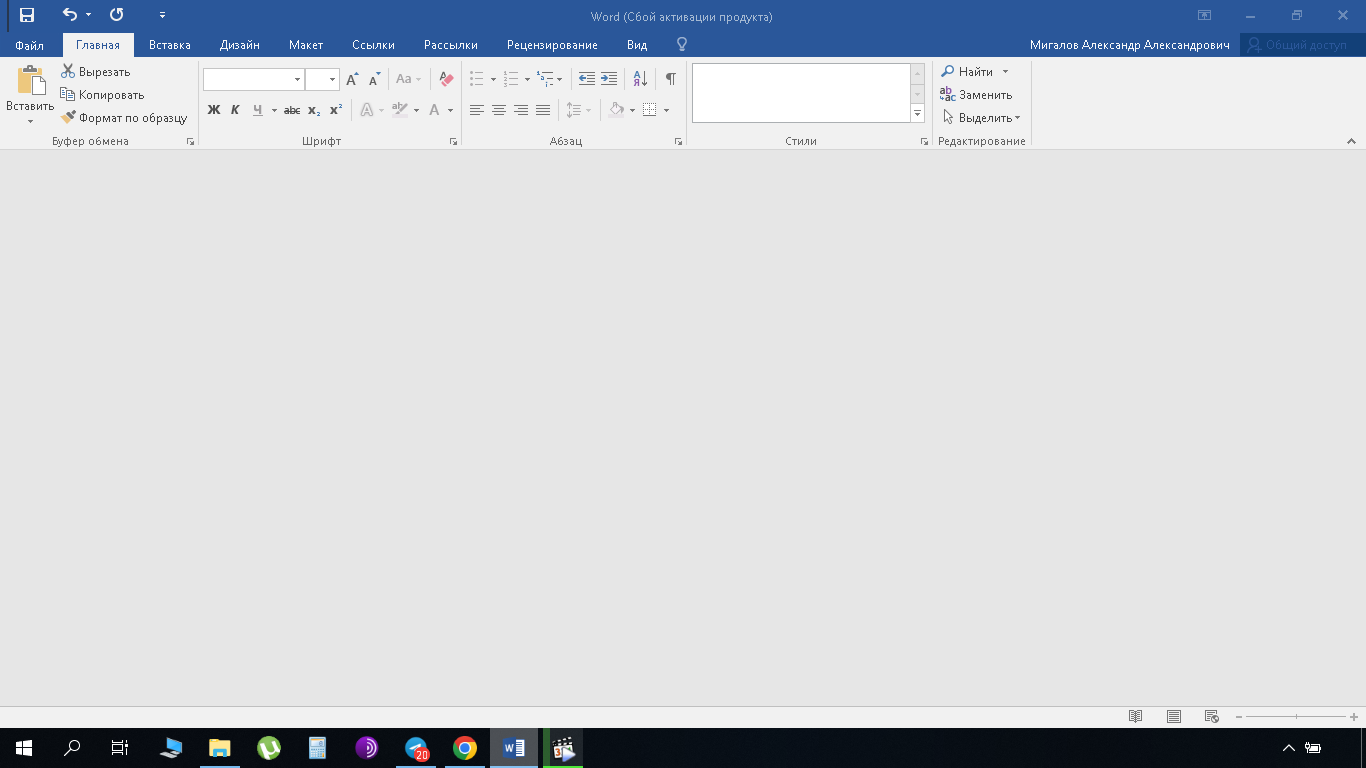This screenshot has height=768, width=1366.
Task: Click the Clear formatting eraser icon
Action: tap(446, 79)
